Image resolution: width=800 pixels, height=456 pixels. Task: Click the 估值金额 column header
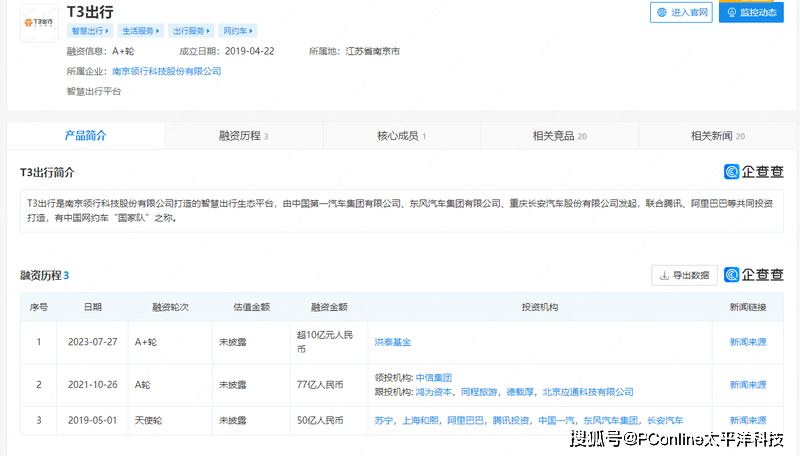coord(252,307)
